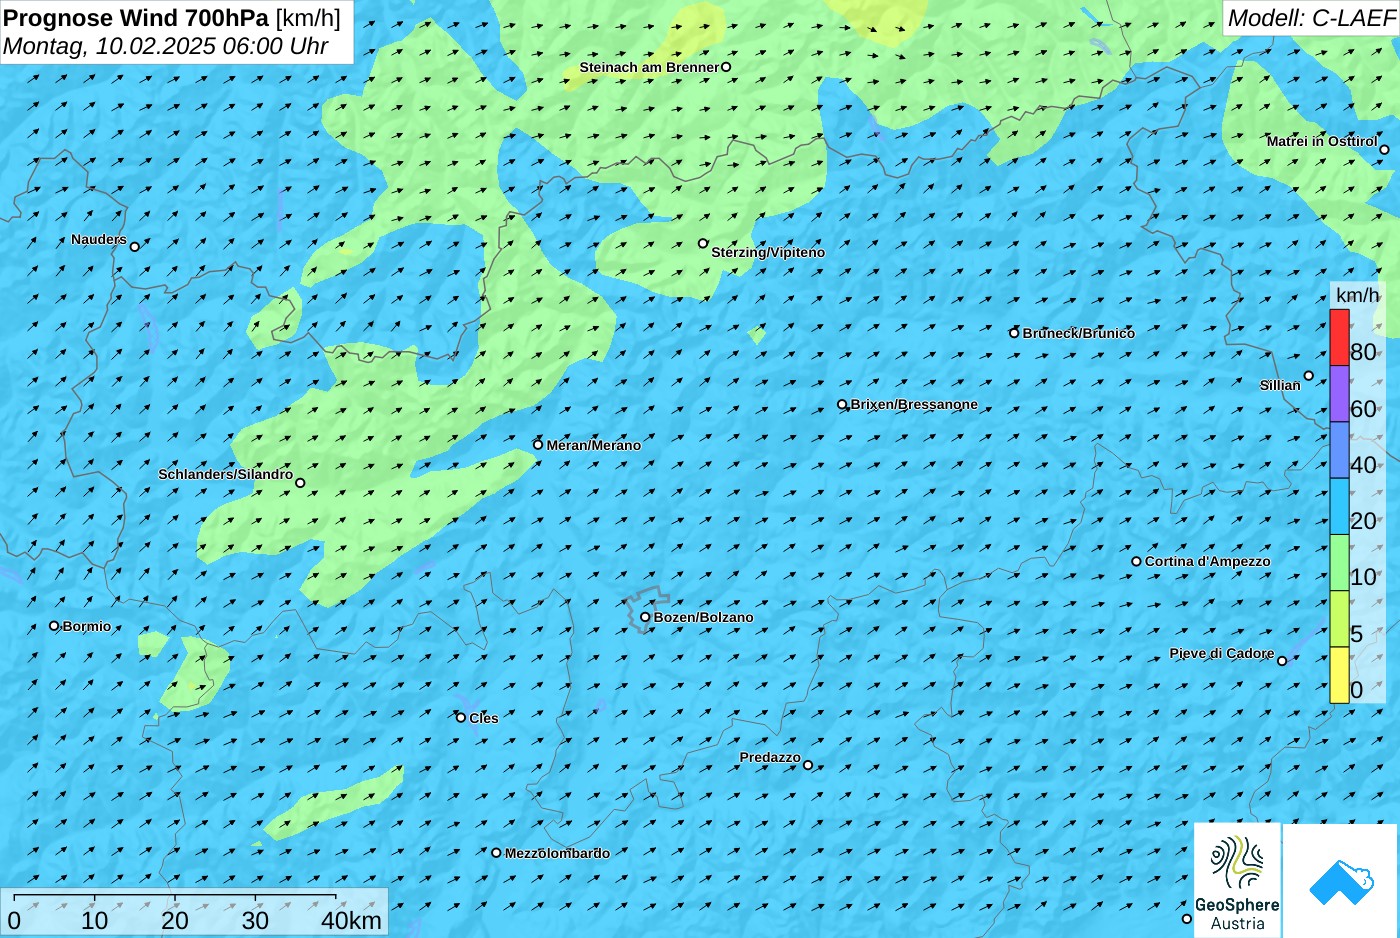The width and height of the screenshot is (1400, 938).
Task: Click the 'Bruneck/Brunico' label text
Action: pos(1079,333)
